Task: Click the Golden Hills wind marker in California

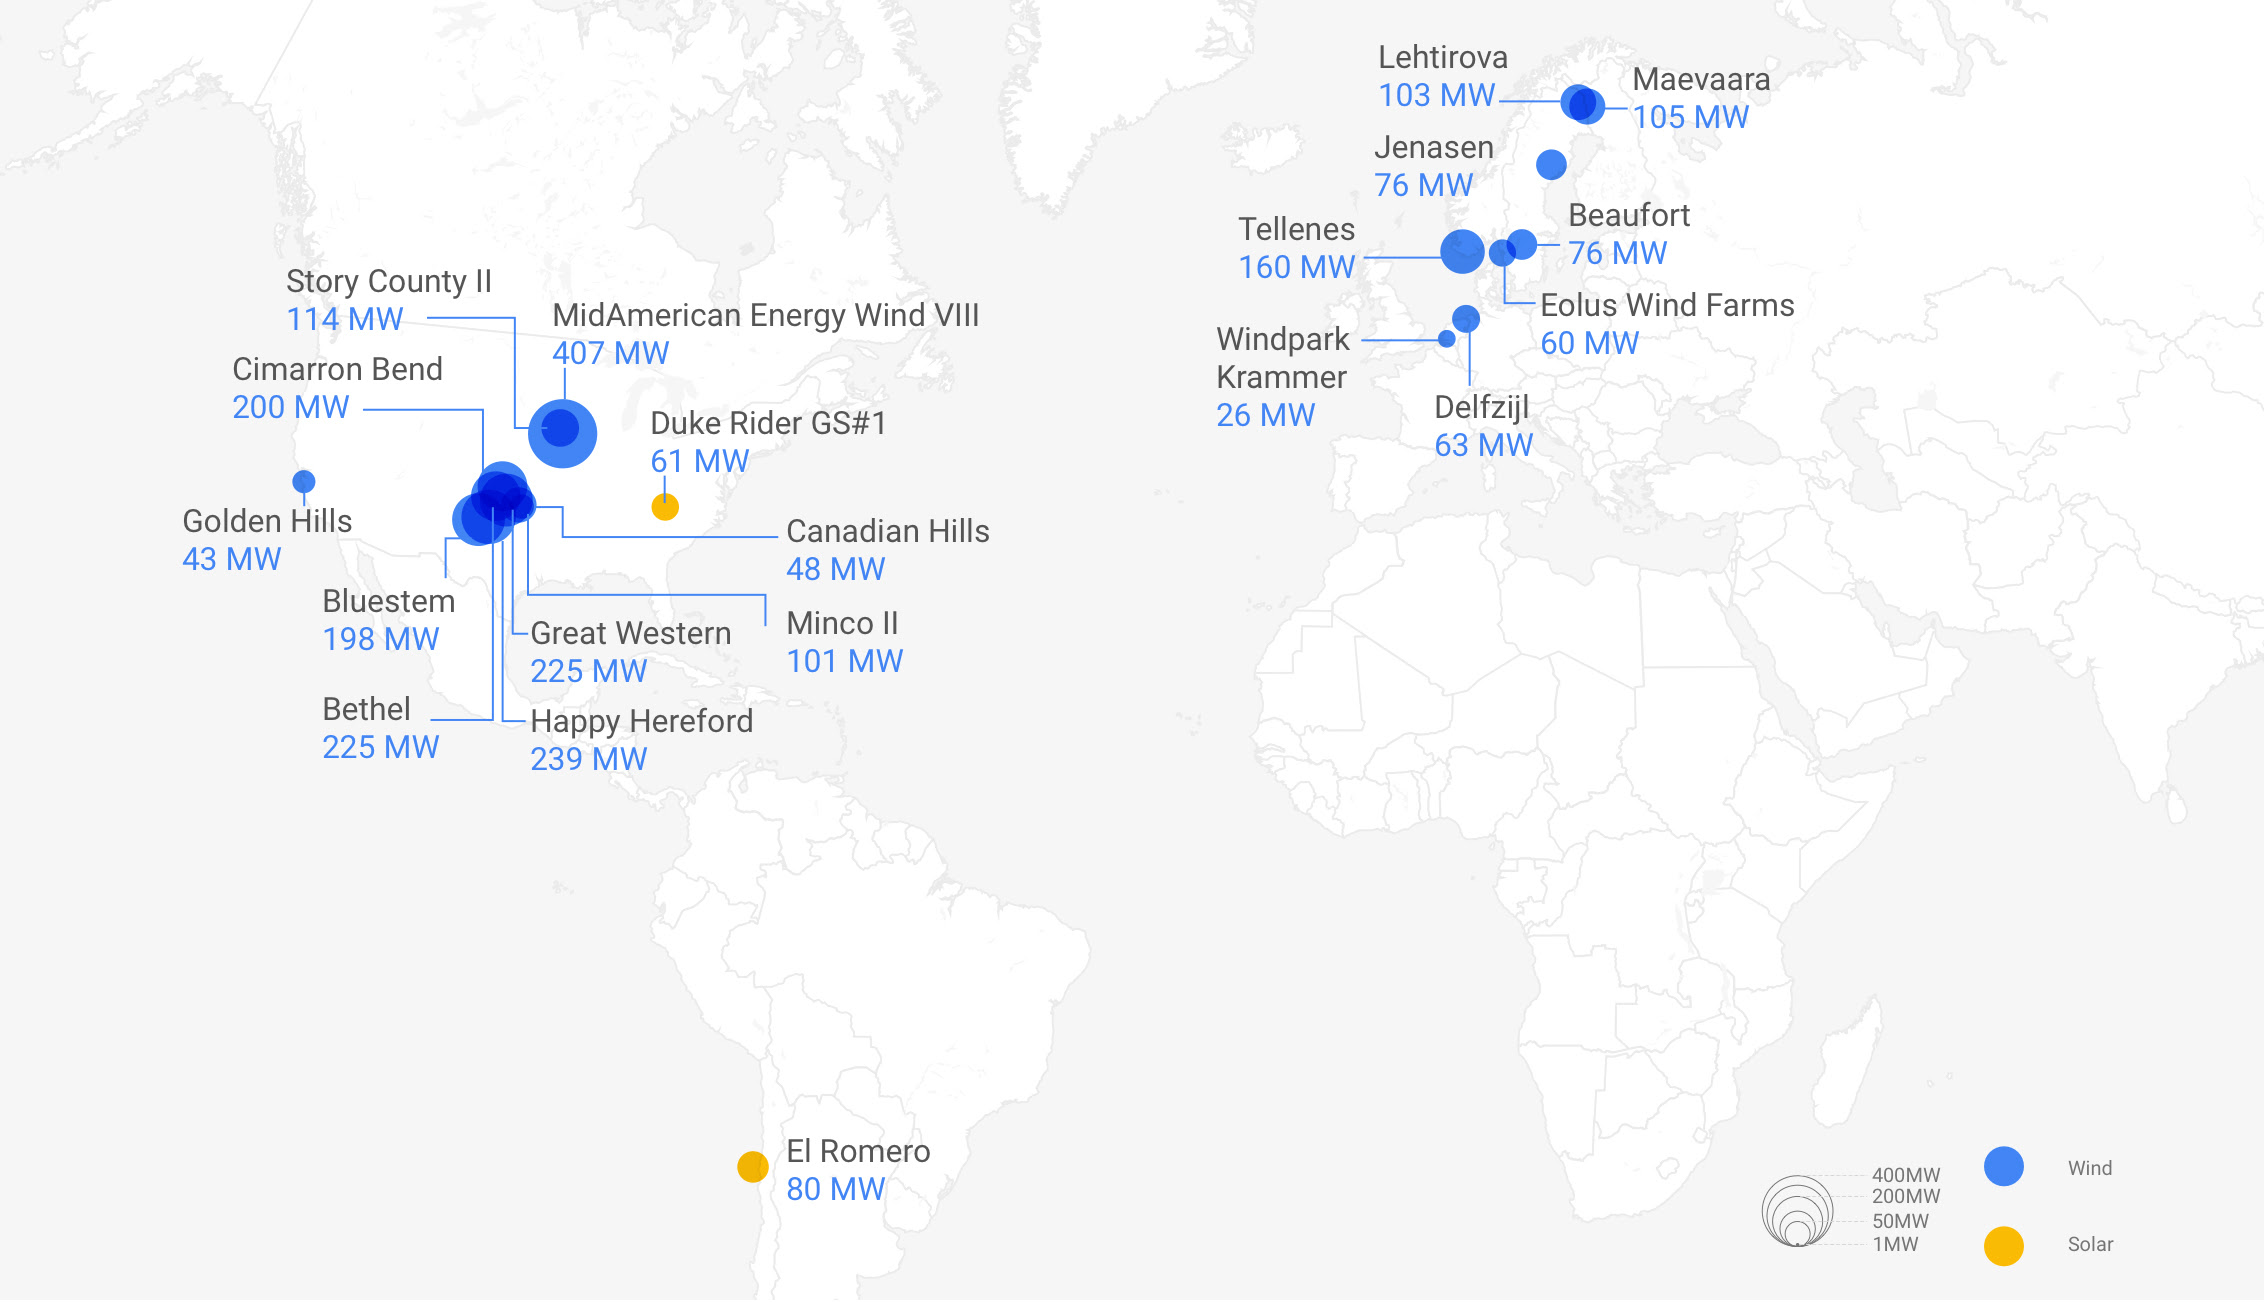Action: pyautogui.click(x=303, y=481)
